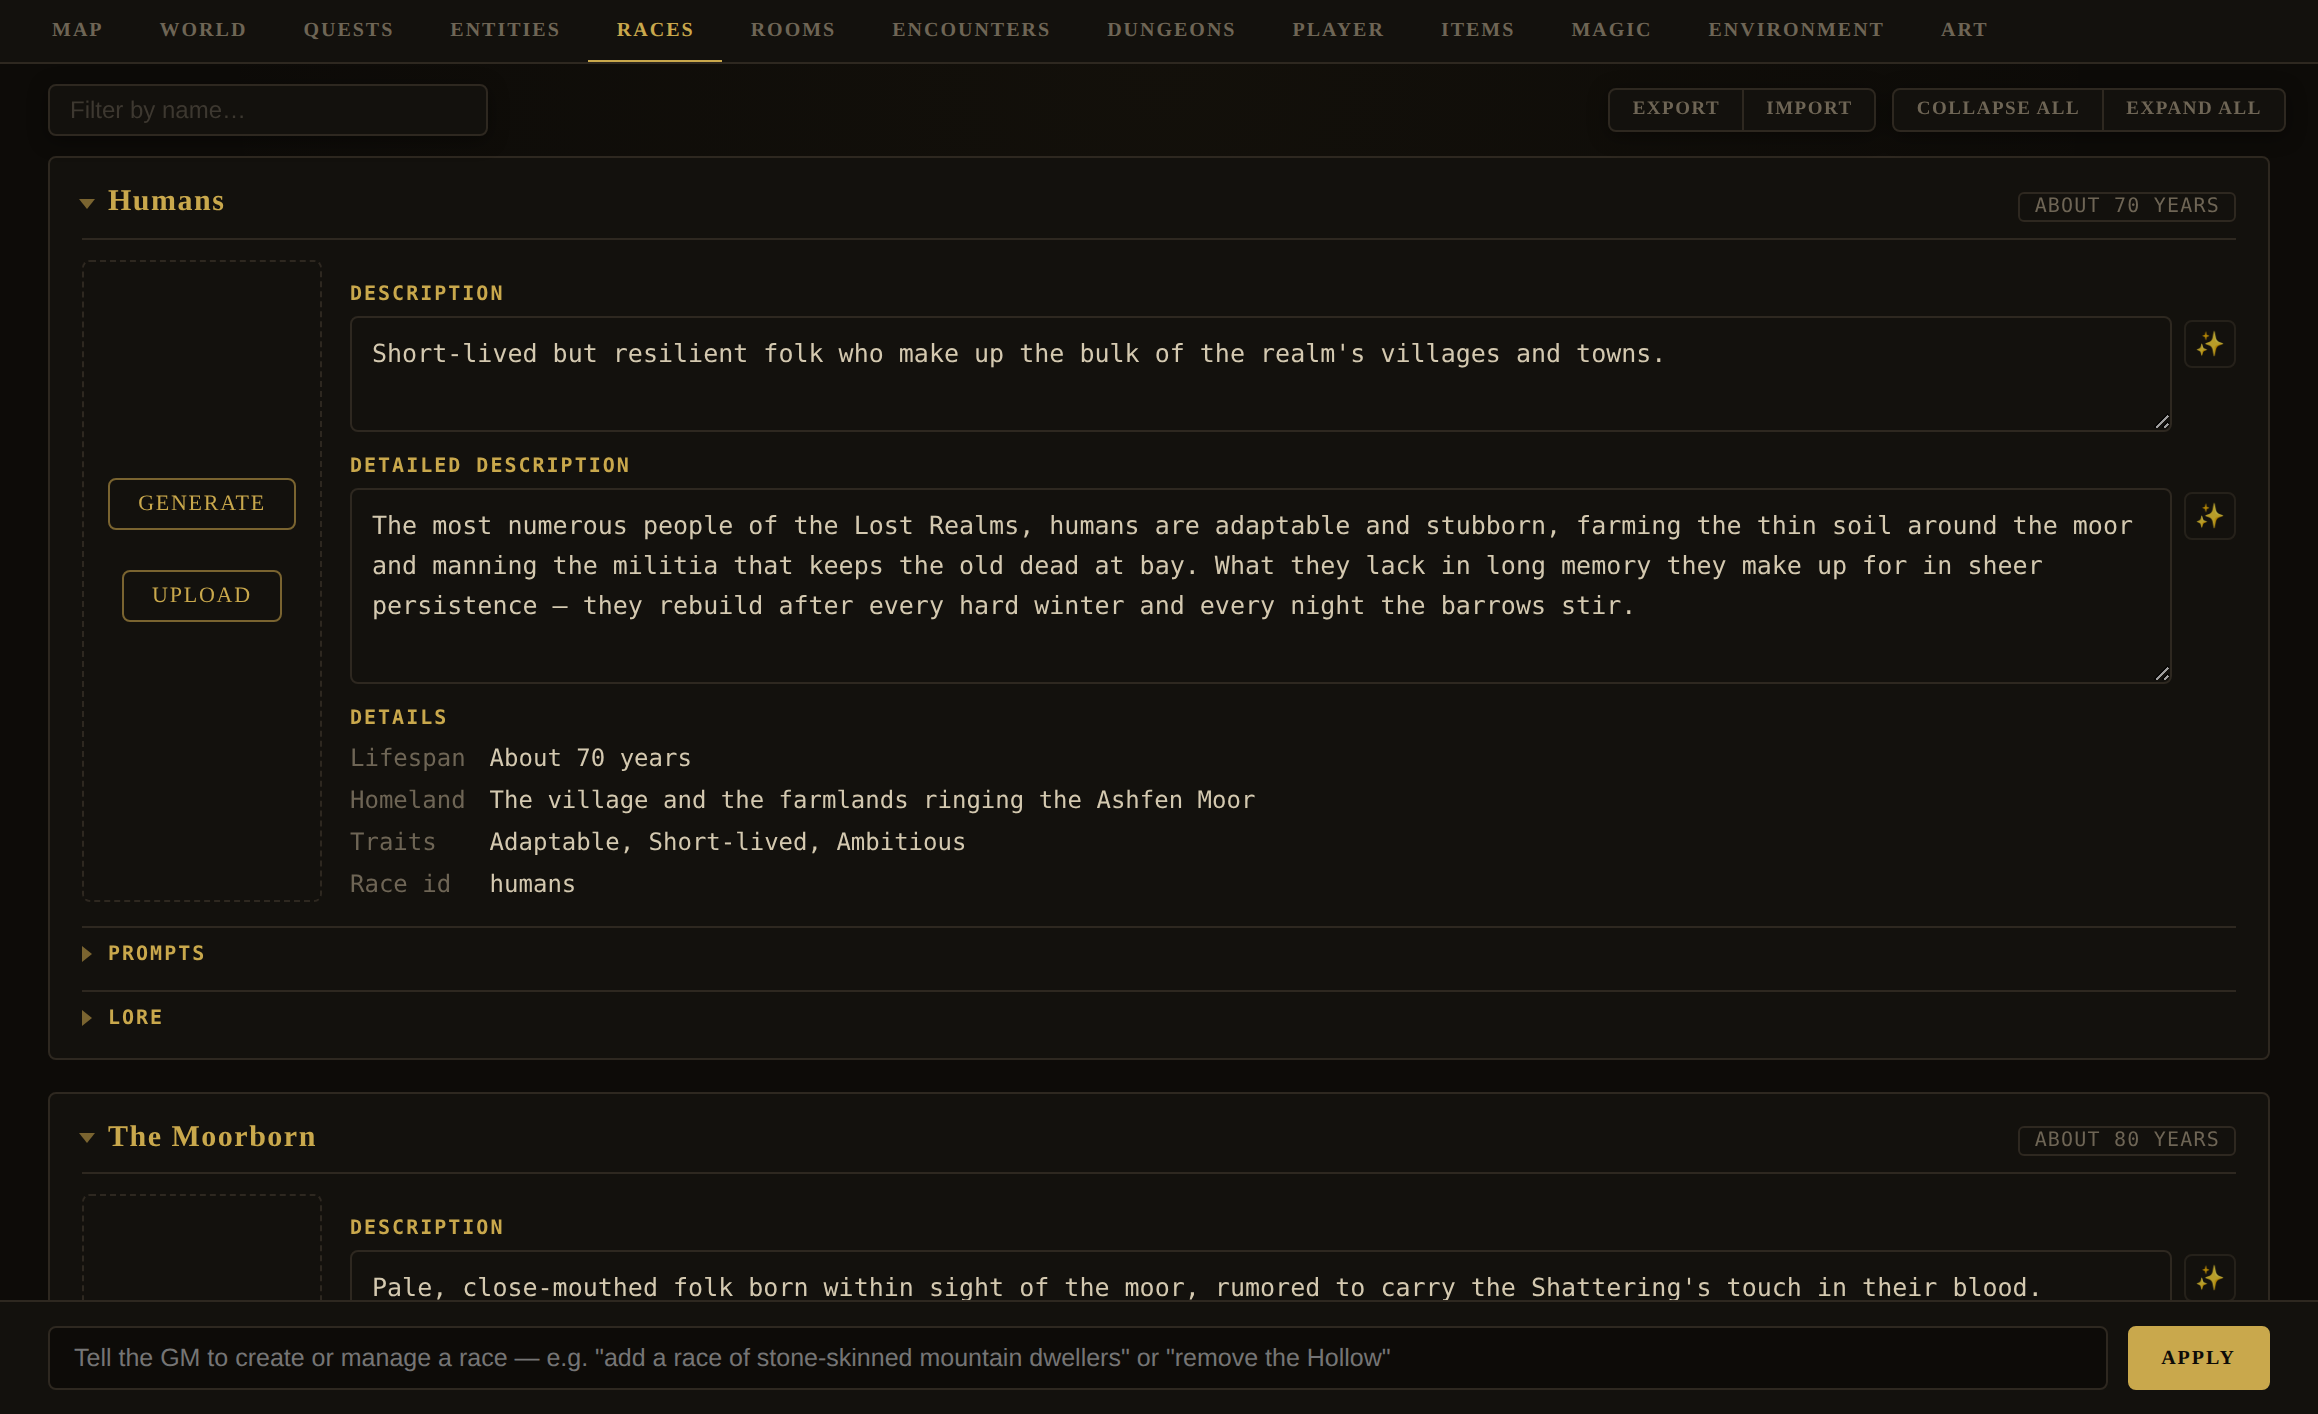This screenshot has width=2318, height=1414.
Task: Switch to the Rooms tab
Action: [793, 30]
